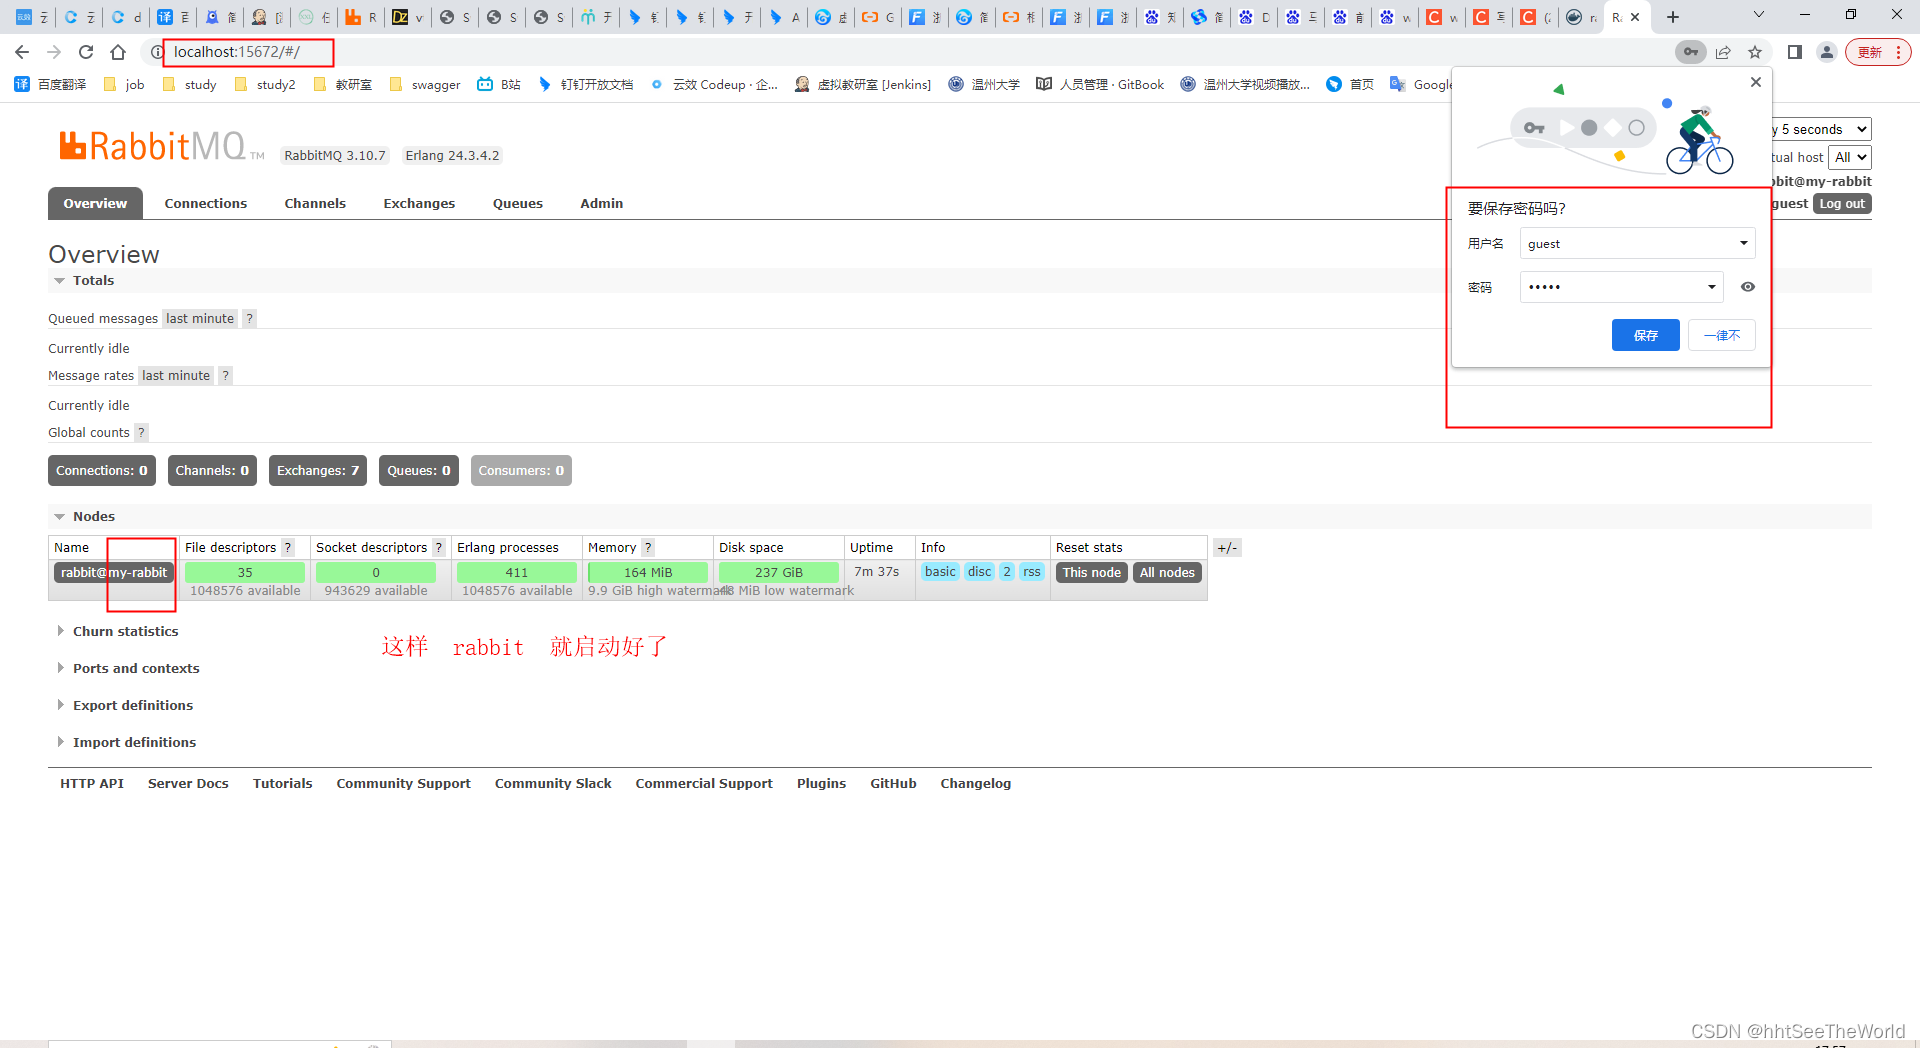Screen dimensions: 1920x1048
Task: Click the All nodes reset stats button
Action: pyautogui.click(x=1167, y=573)
